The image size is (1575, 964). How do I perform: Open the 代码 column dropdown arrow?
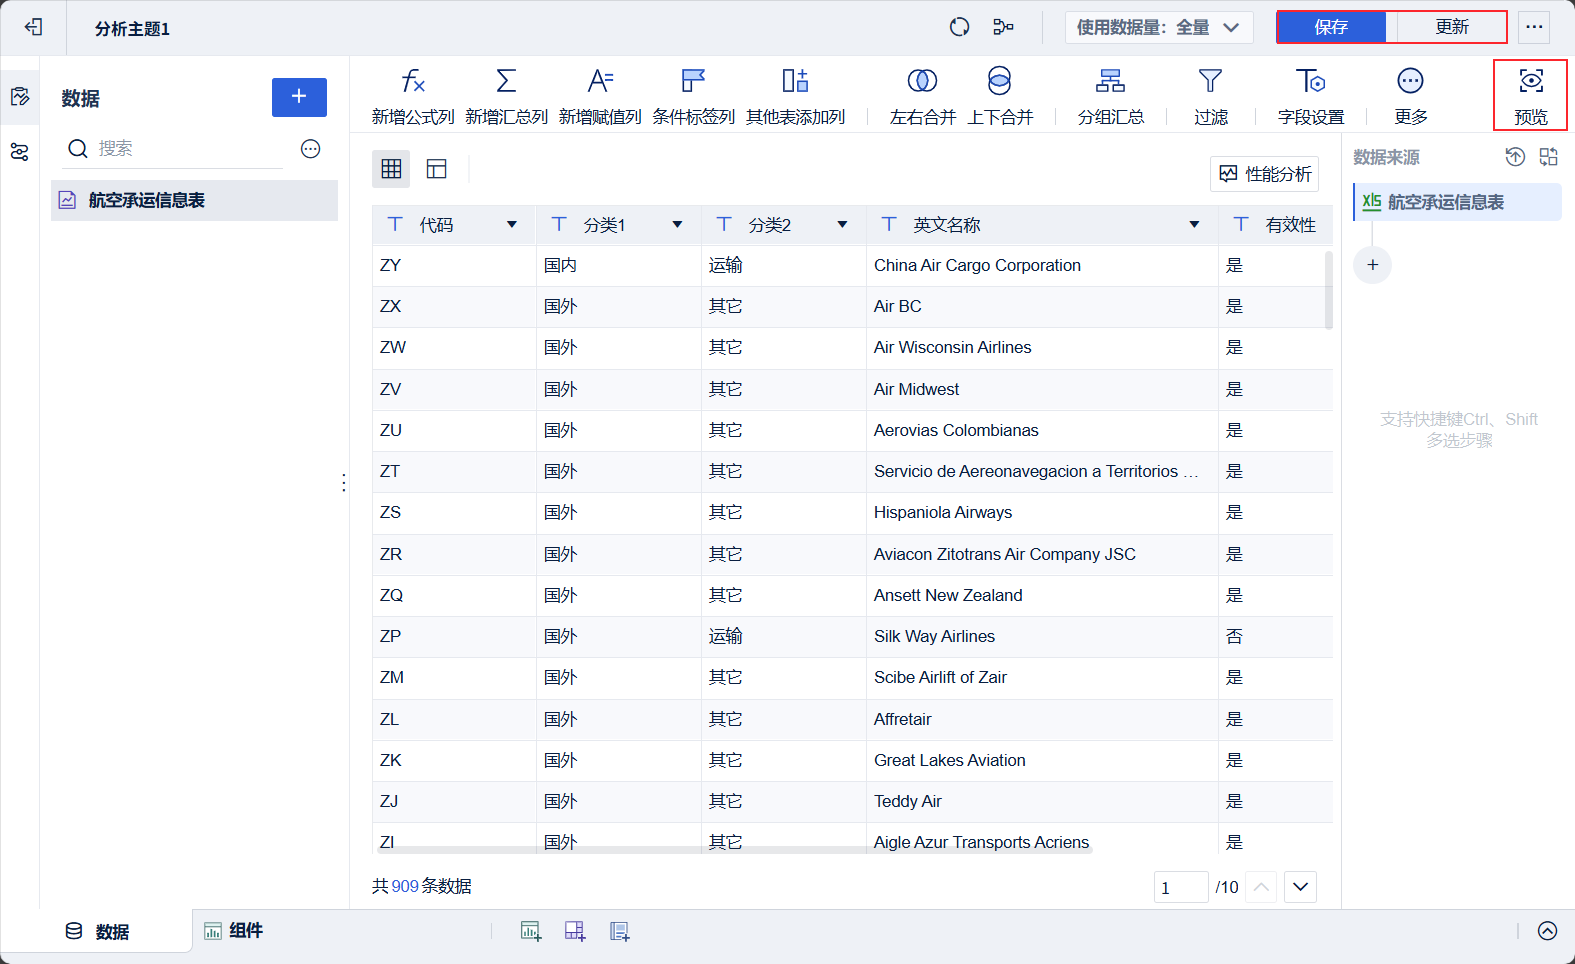pyautogui.click(x=512, y=225)
